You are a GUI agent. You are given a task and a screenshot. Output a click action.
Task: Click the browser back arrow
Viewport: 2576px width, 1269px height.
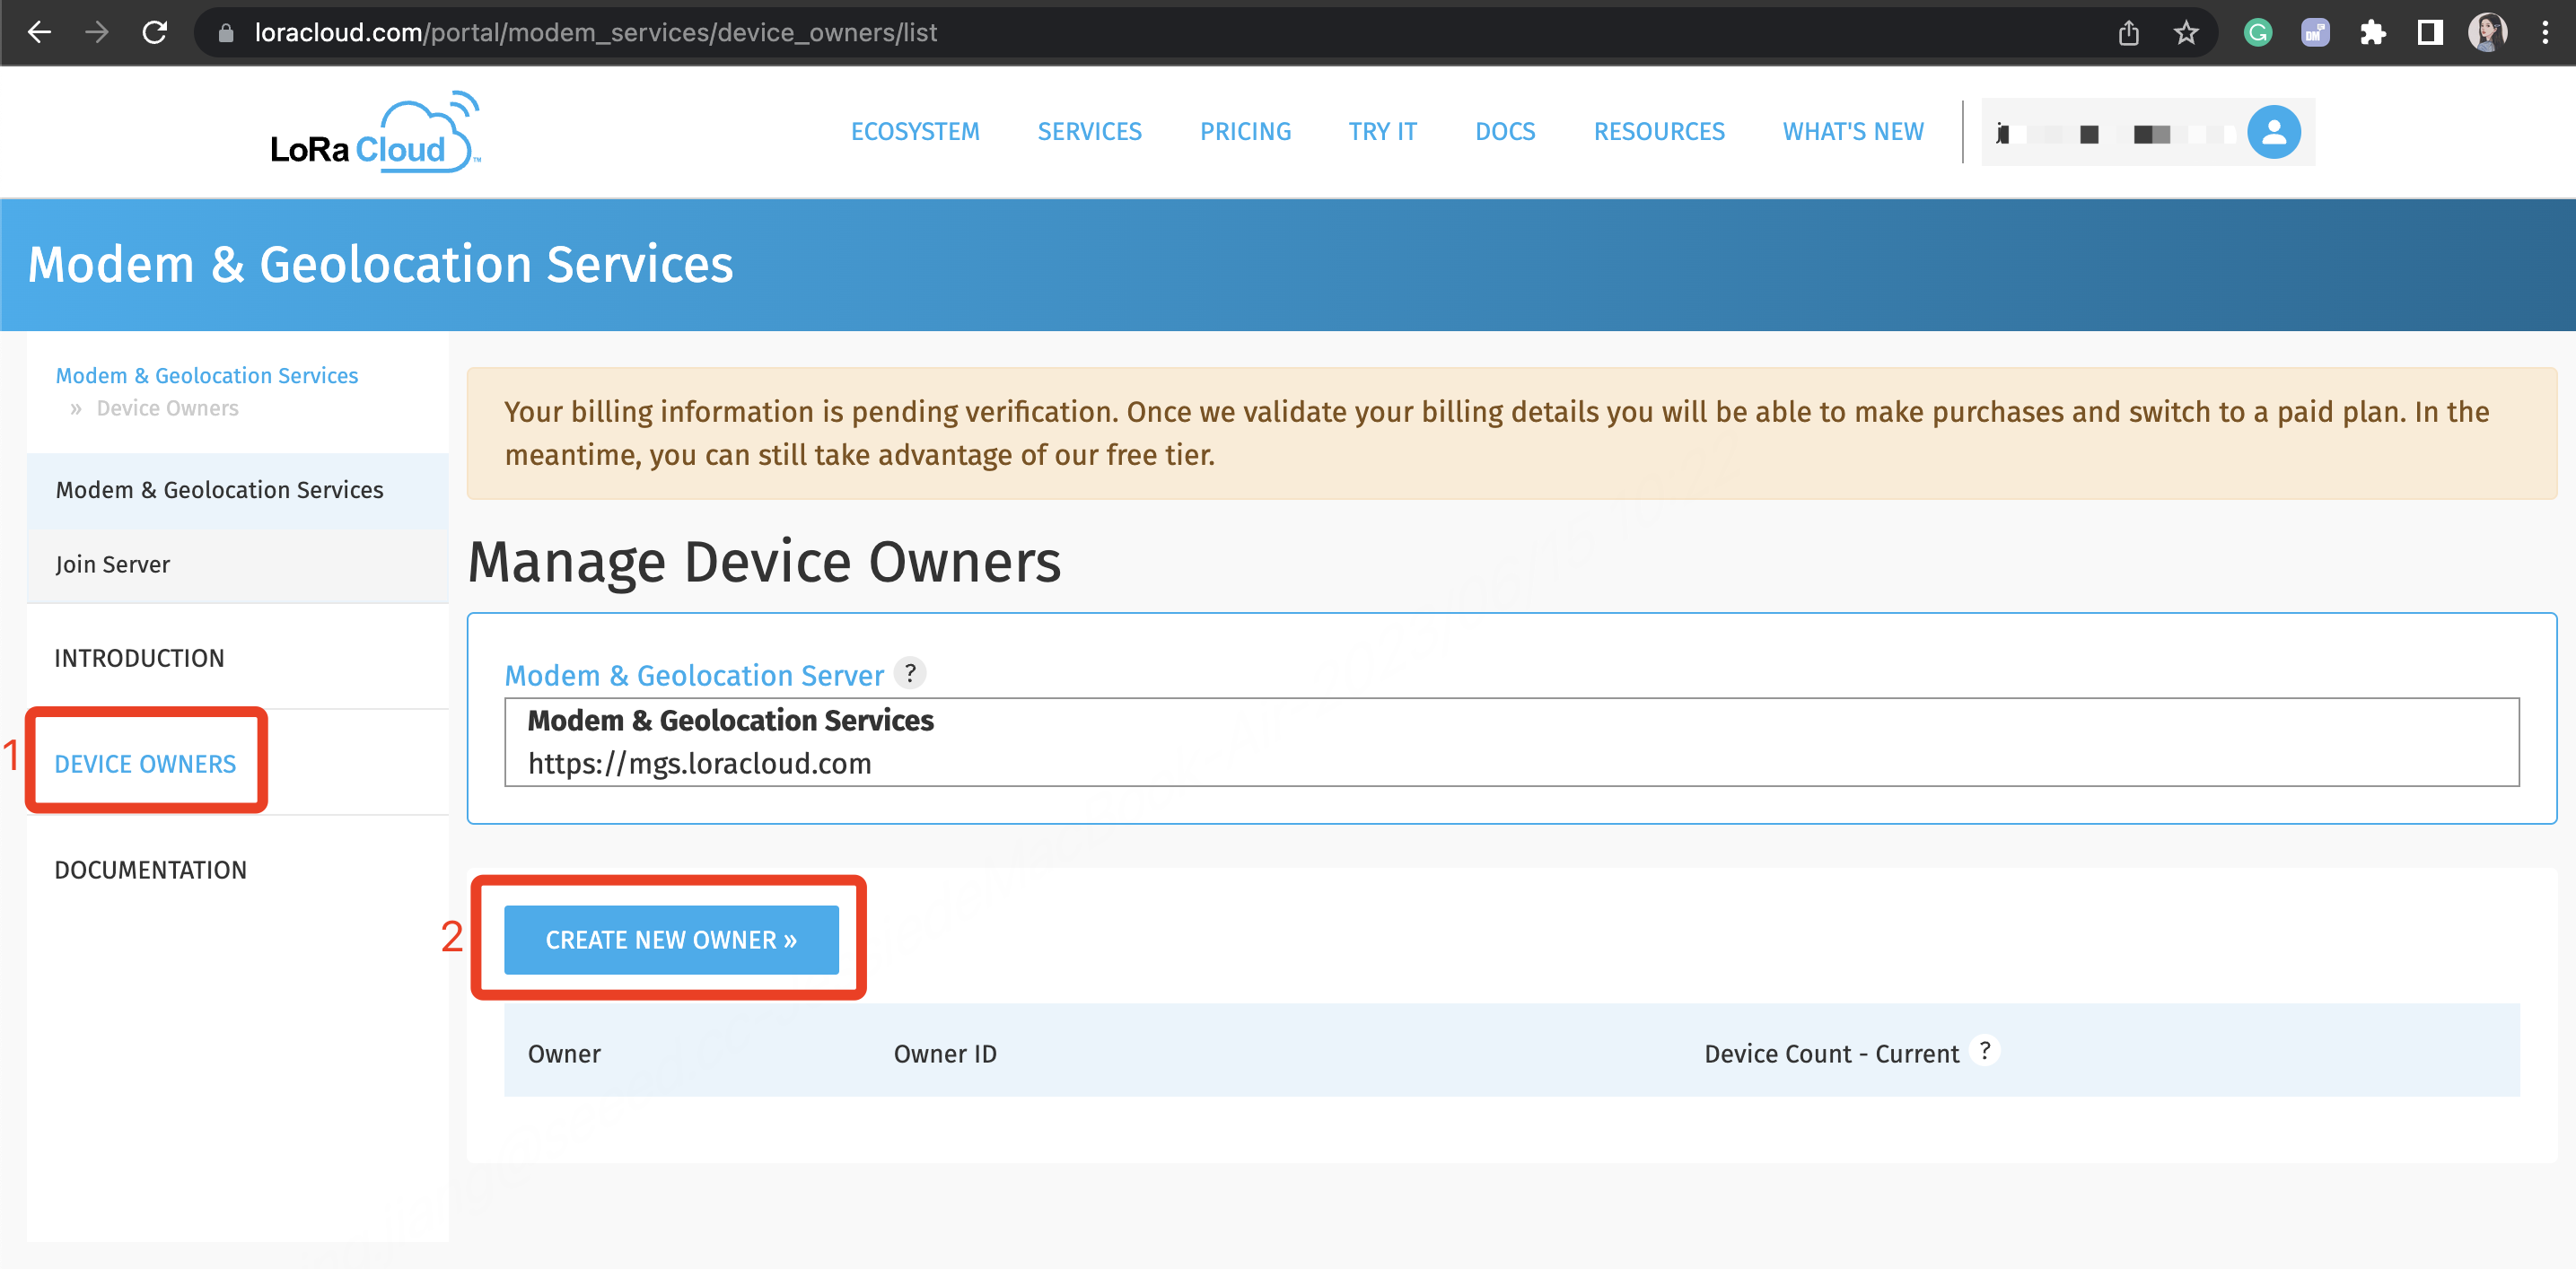[39, 32]
